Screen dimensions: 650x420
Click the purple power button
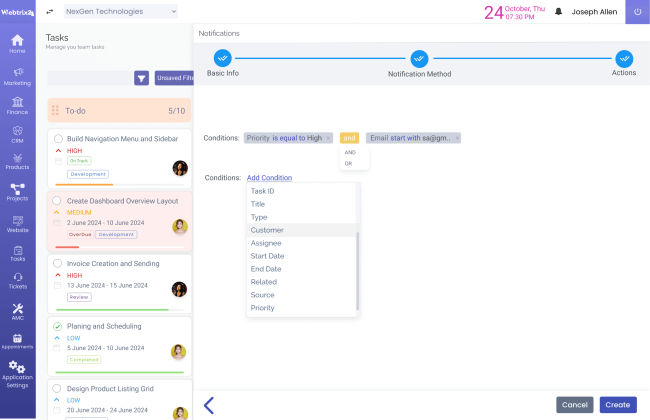tap(637, 12)
